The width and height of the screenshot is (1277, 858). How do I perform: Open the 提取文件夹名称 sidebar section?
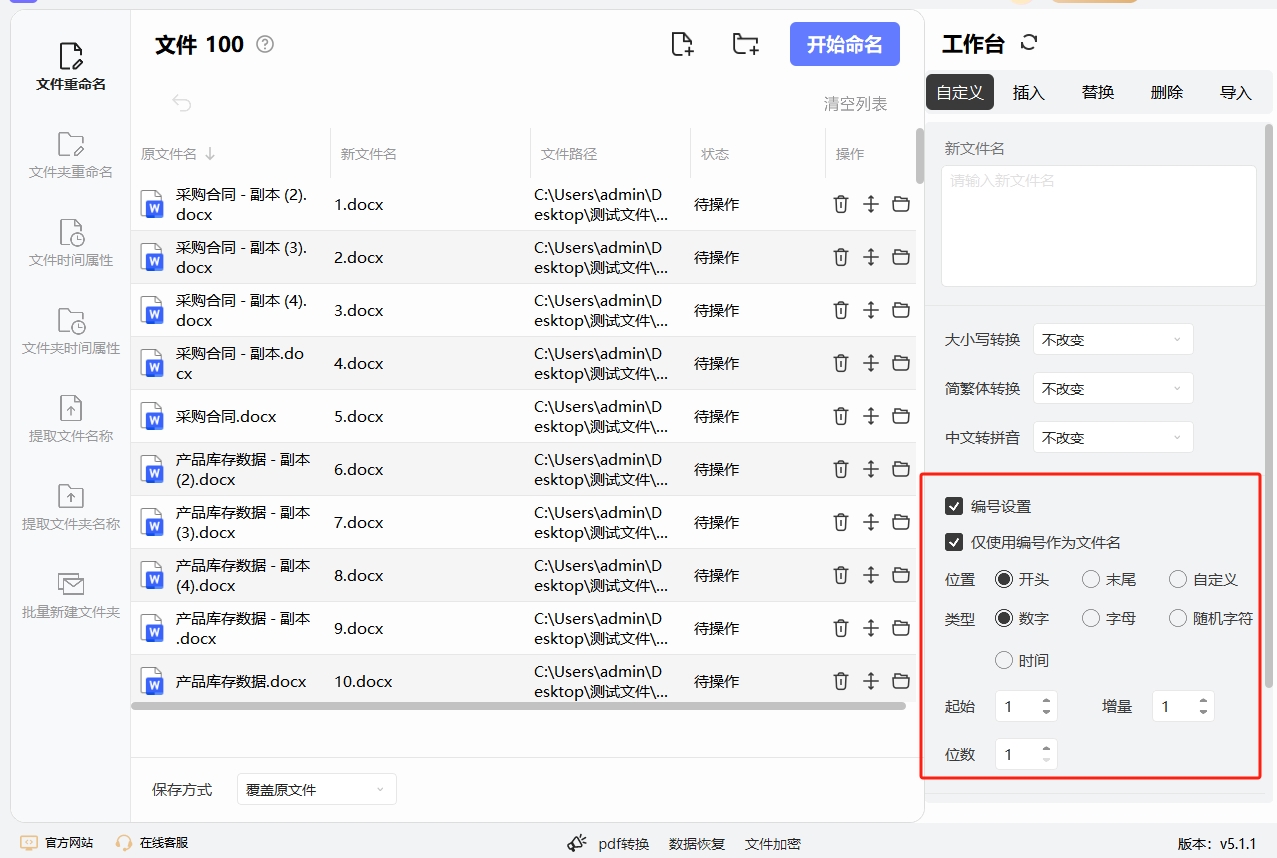(71, 507)
